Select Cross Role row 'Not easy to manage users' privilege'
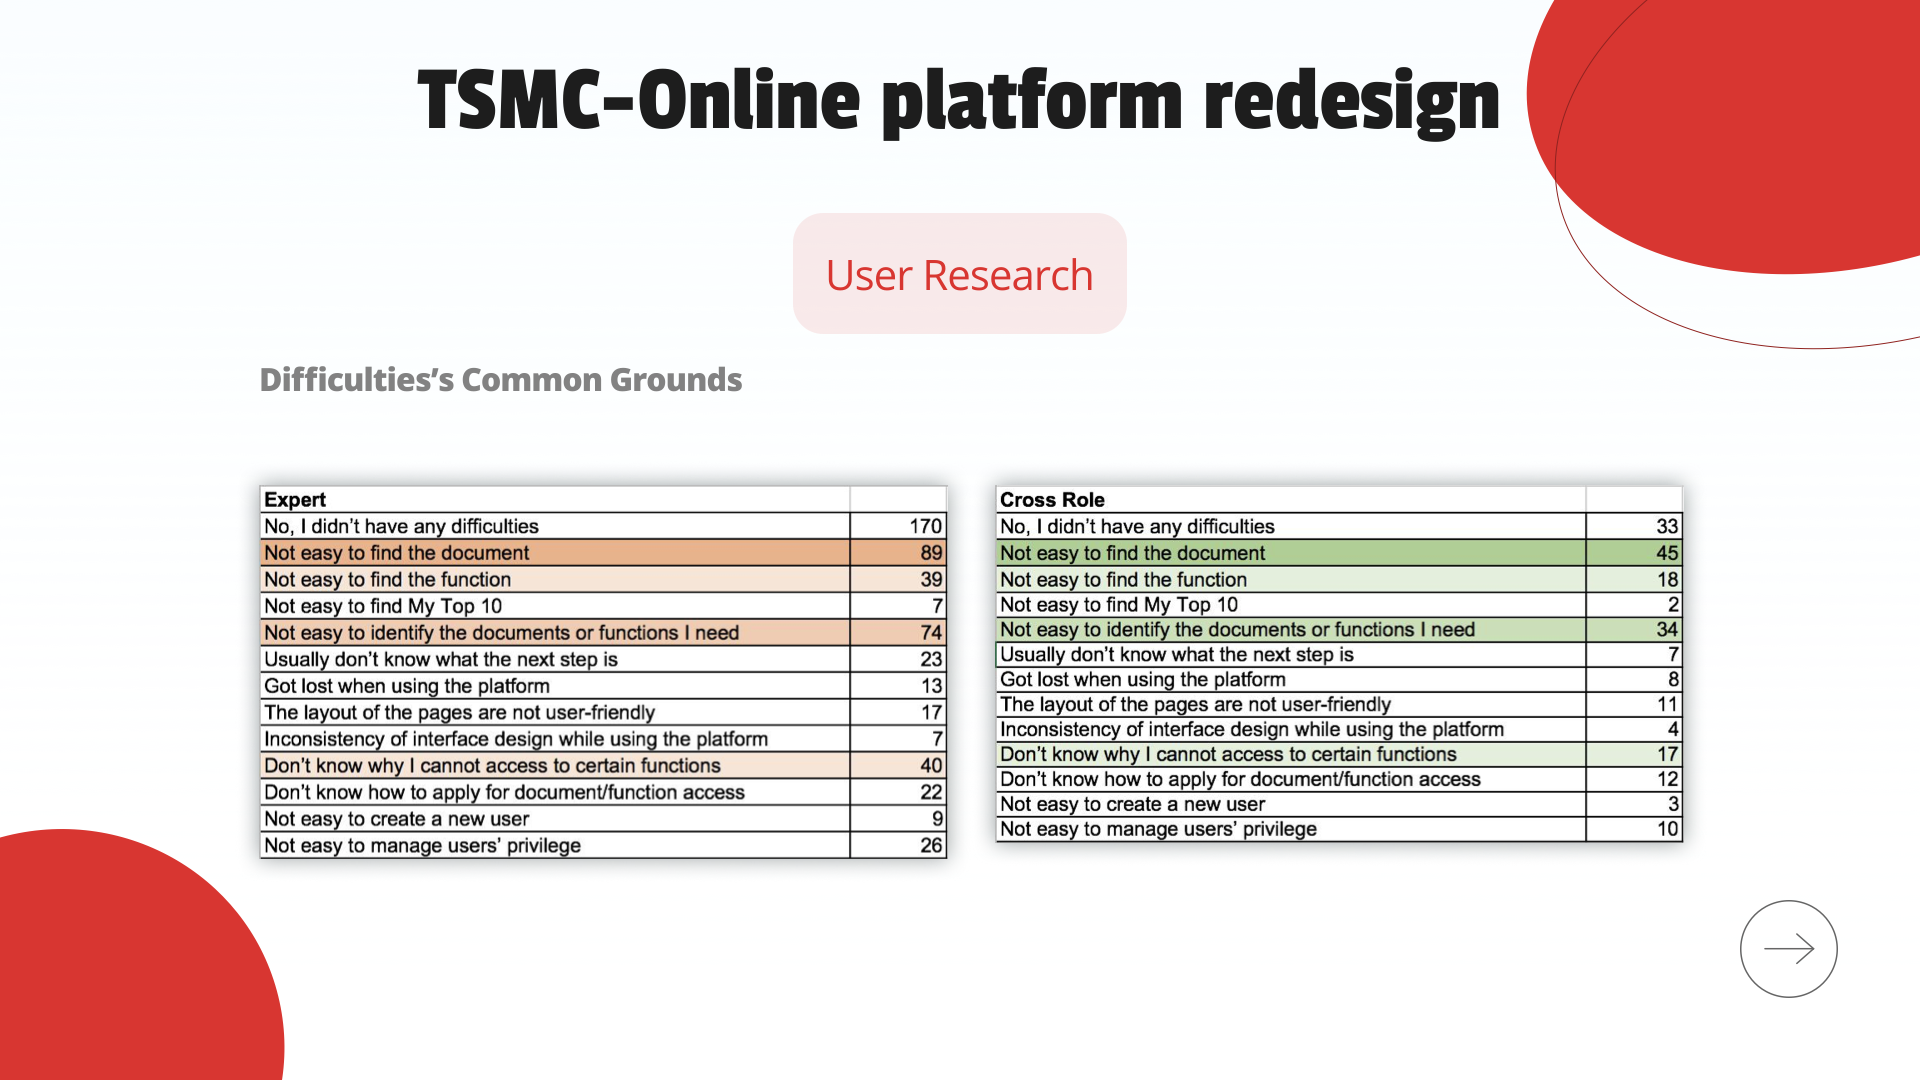 1339,829
